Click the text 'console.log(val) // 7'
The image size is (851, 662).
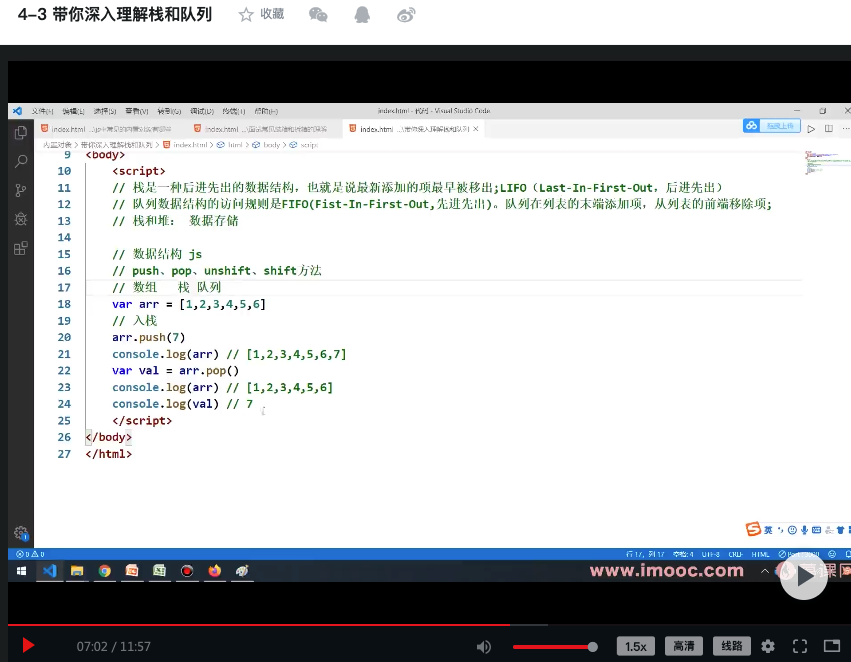[182, 404]
